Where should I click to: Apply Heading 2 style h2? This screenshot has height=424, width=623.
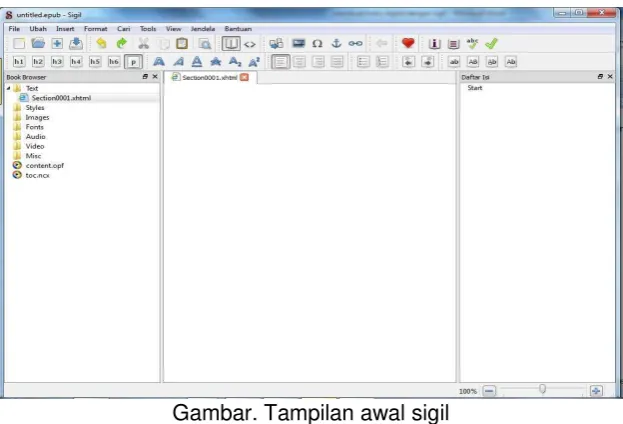38,62
